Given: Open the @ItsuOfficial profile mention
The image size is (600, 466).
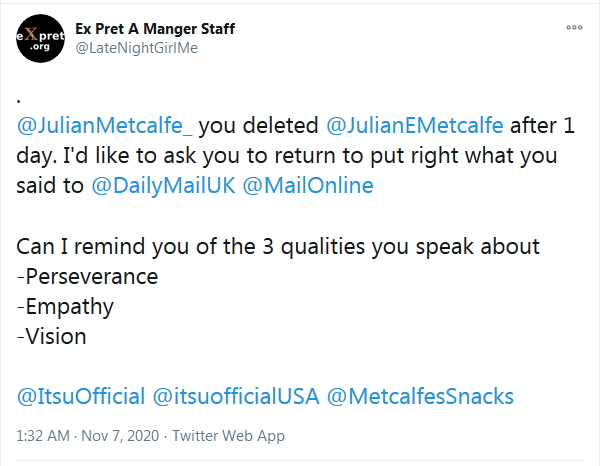Looking at the screenshot, I should [x=81, y=396].
